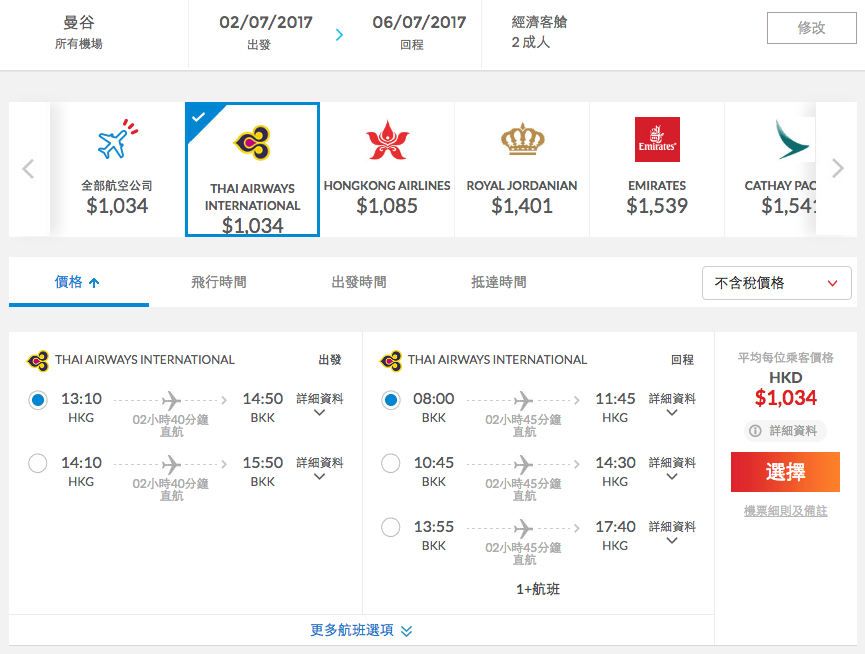Click the carousel left arrow
The image size is (865, 654).
28,169
